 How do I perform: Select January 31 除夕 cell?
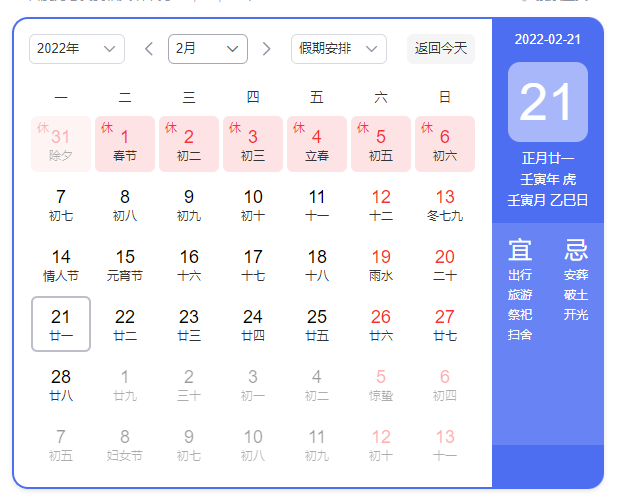tap(61, 144)
